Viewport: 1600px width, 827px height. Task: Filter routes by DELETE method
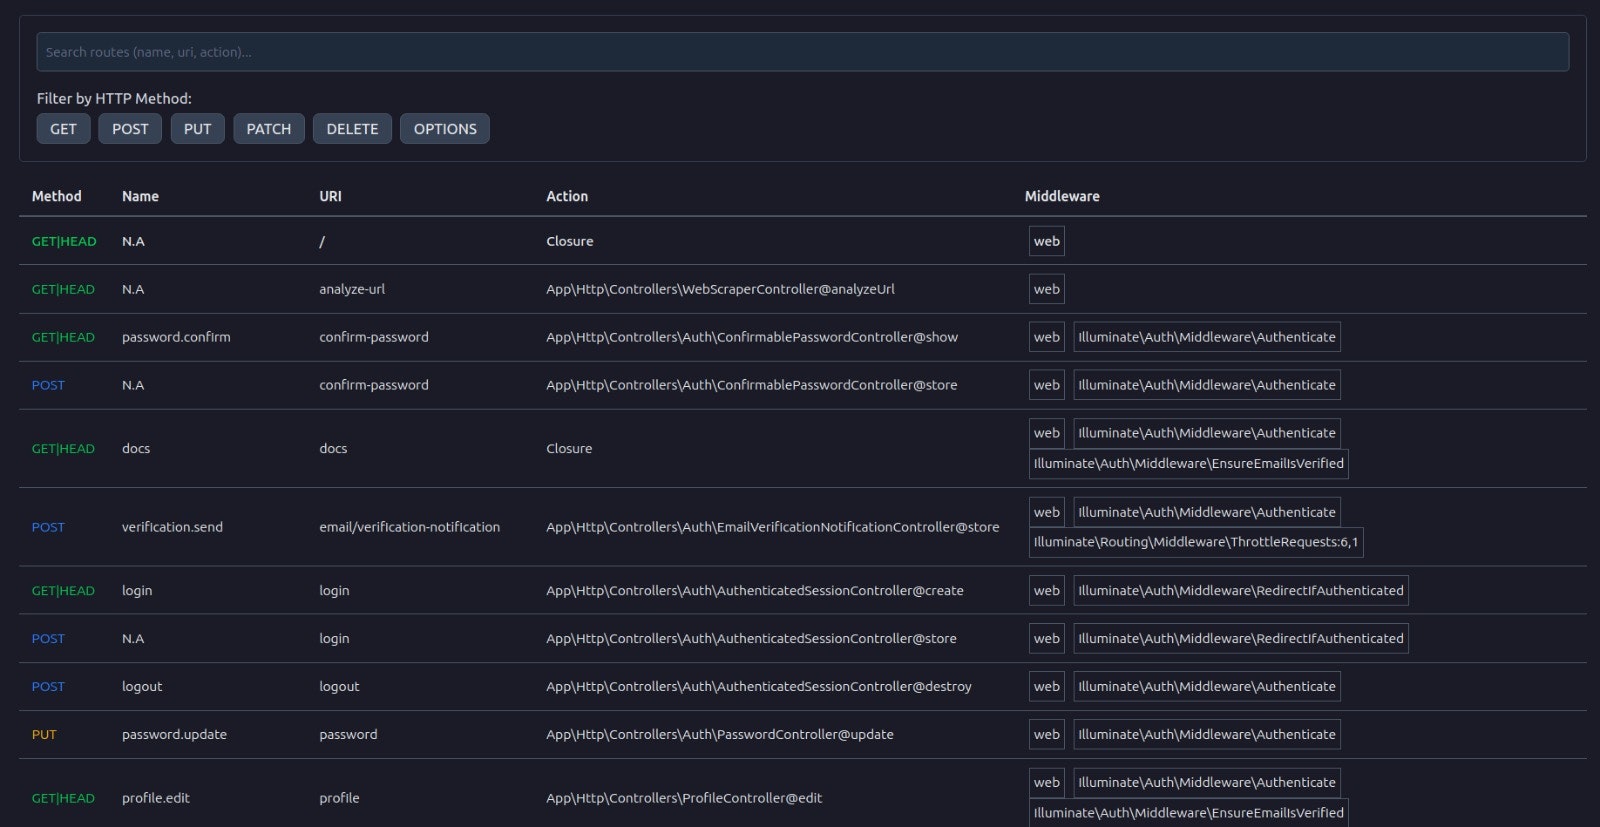352,129
